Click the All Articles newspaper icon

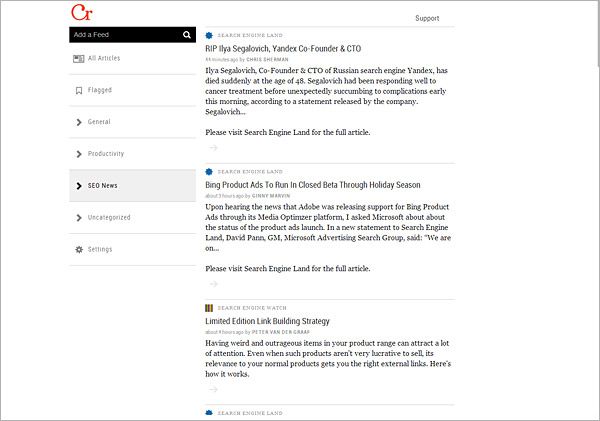79,59
